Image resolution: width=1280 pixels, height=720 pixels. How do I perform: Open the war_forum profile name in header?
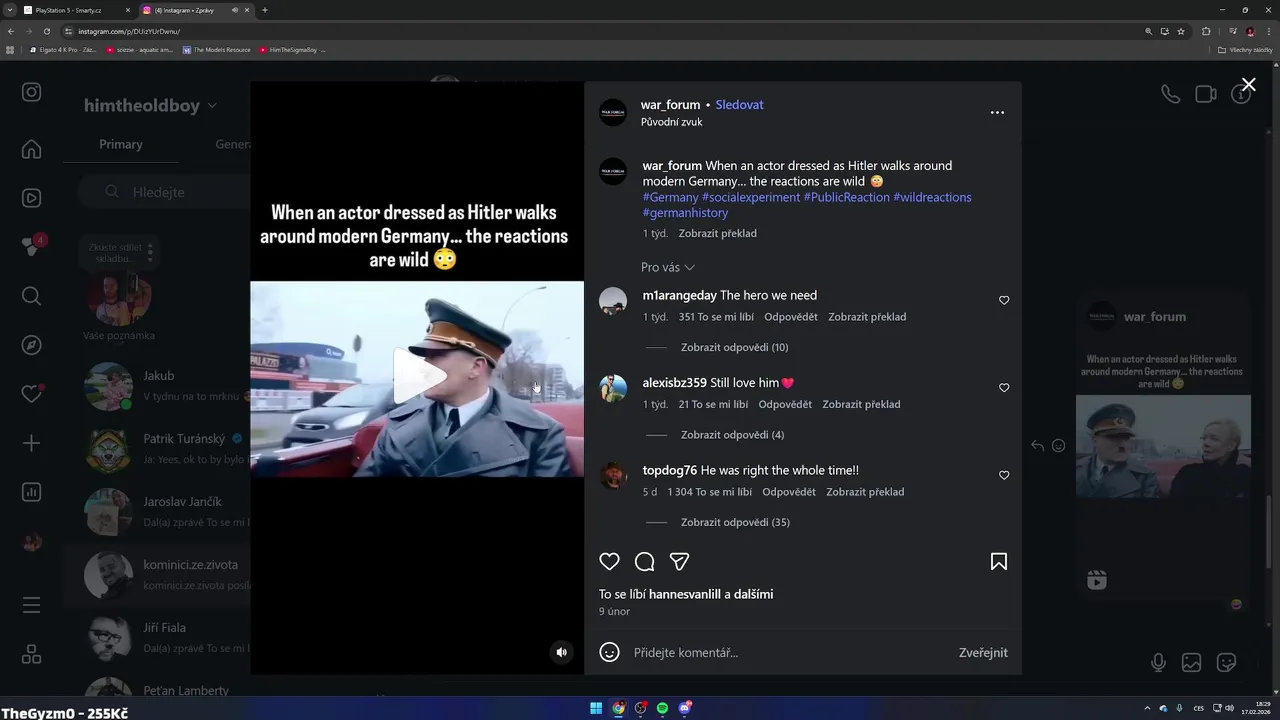(670, 104)
